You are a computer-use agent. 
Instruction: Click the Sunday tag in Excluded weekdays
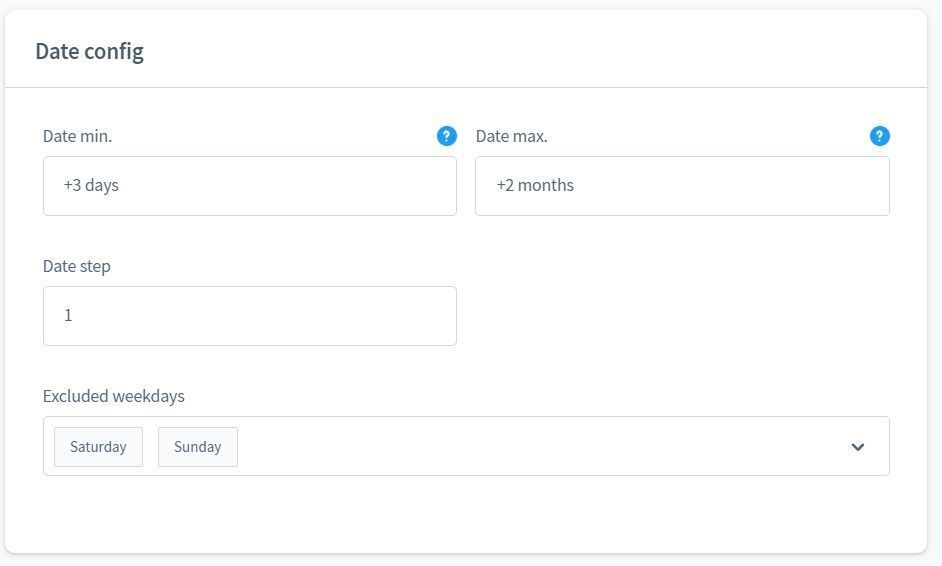(197, 447)
